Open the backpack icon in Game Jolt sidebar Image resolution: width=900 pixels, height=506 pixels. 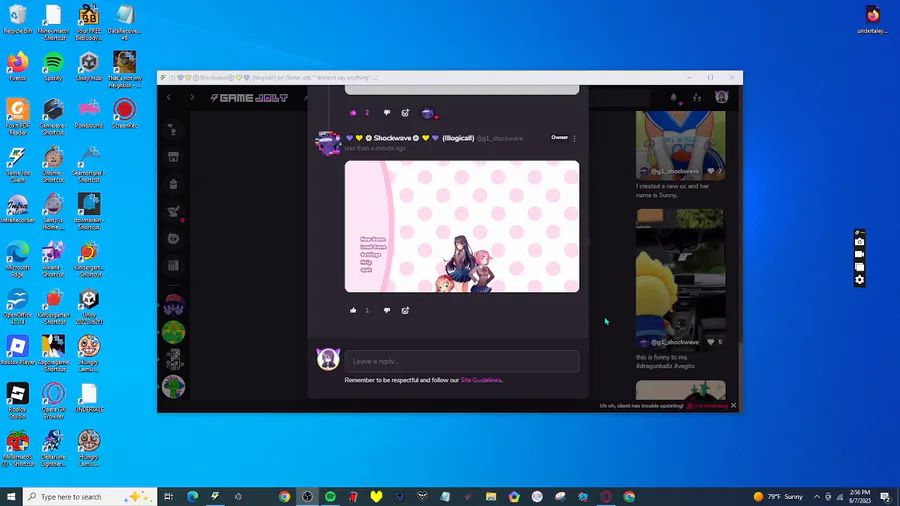173,184
